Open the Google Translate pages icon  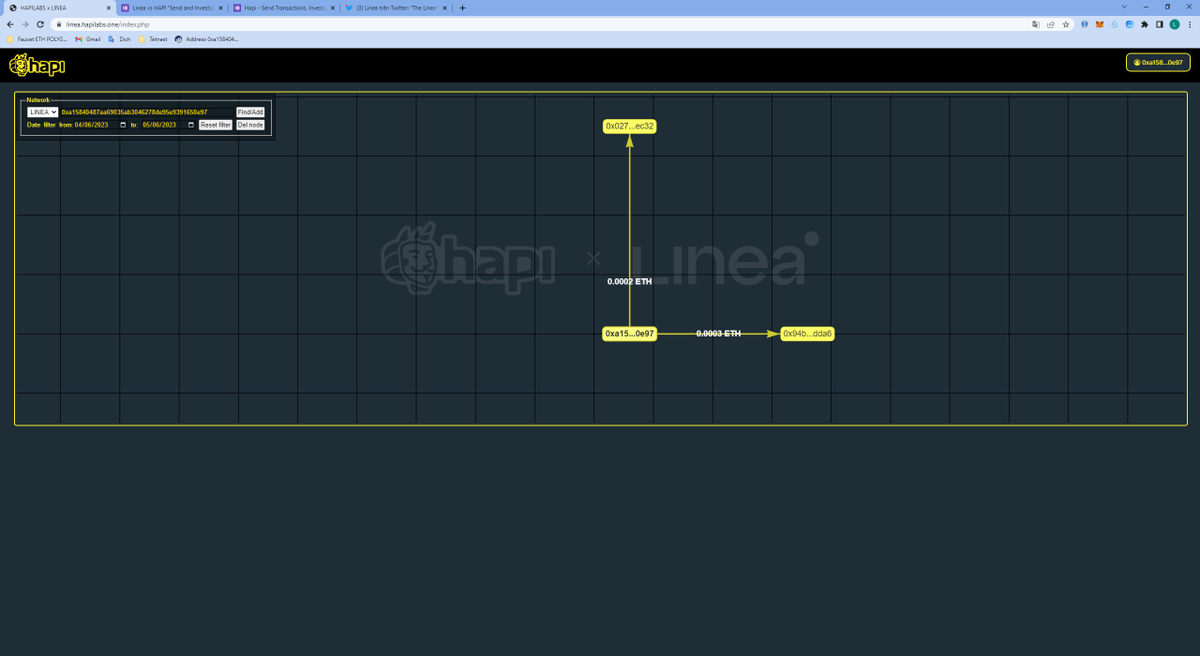click(x=1037, y=24)
